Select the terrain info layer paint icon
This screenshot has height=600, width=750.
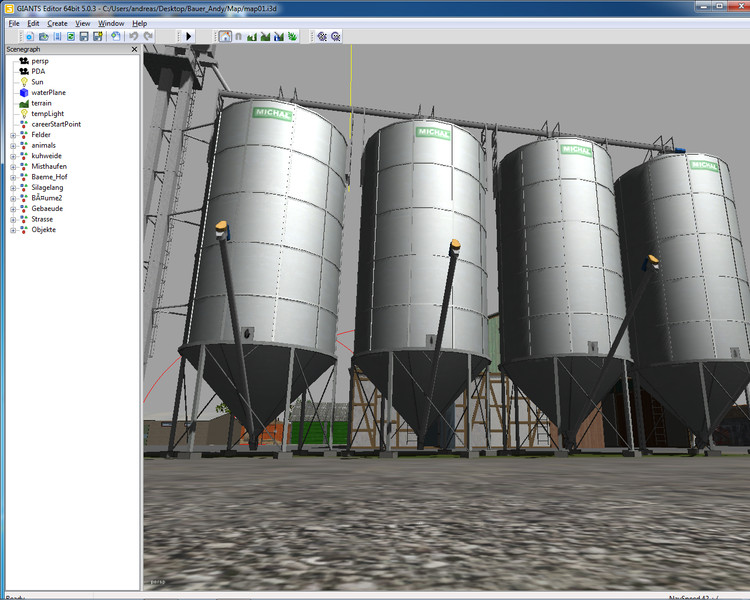point(279,36)
